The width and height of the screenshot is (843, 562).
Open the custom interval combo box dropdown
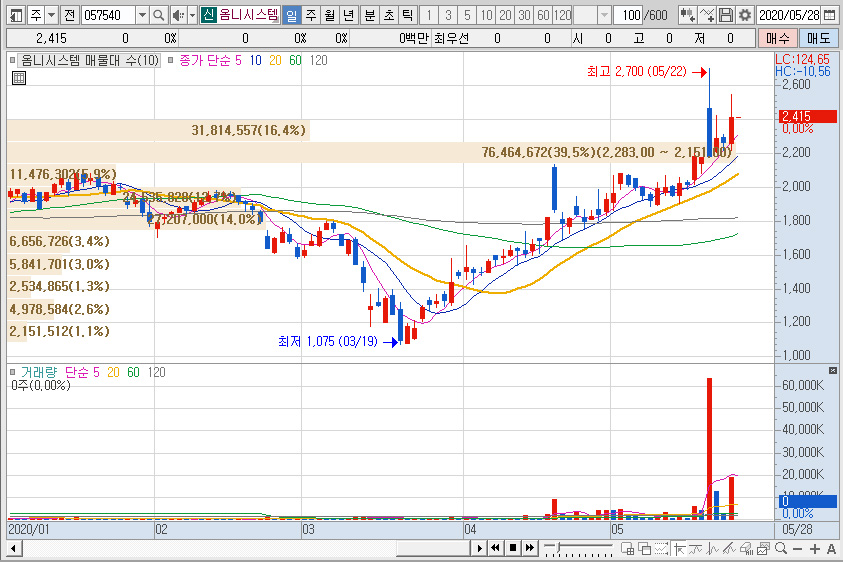click(x=604, y=15)
